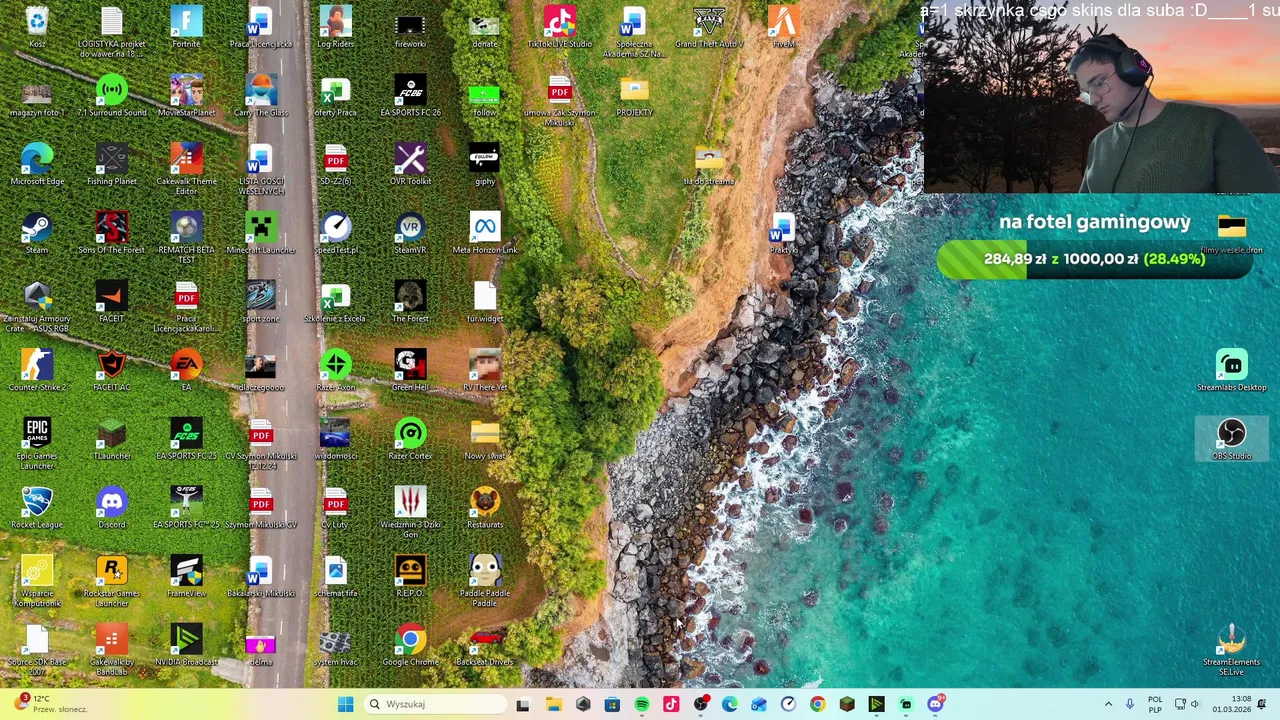Open Sons Of The Forest shortcut
The width and height of the screenshot is (1280, 720).
pyautogui.click(x=111, y=234)
